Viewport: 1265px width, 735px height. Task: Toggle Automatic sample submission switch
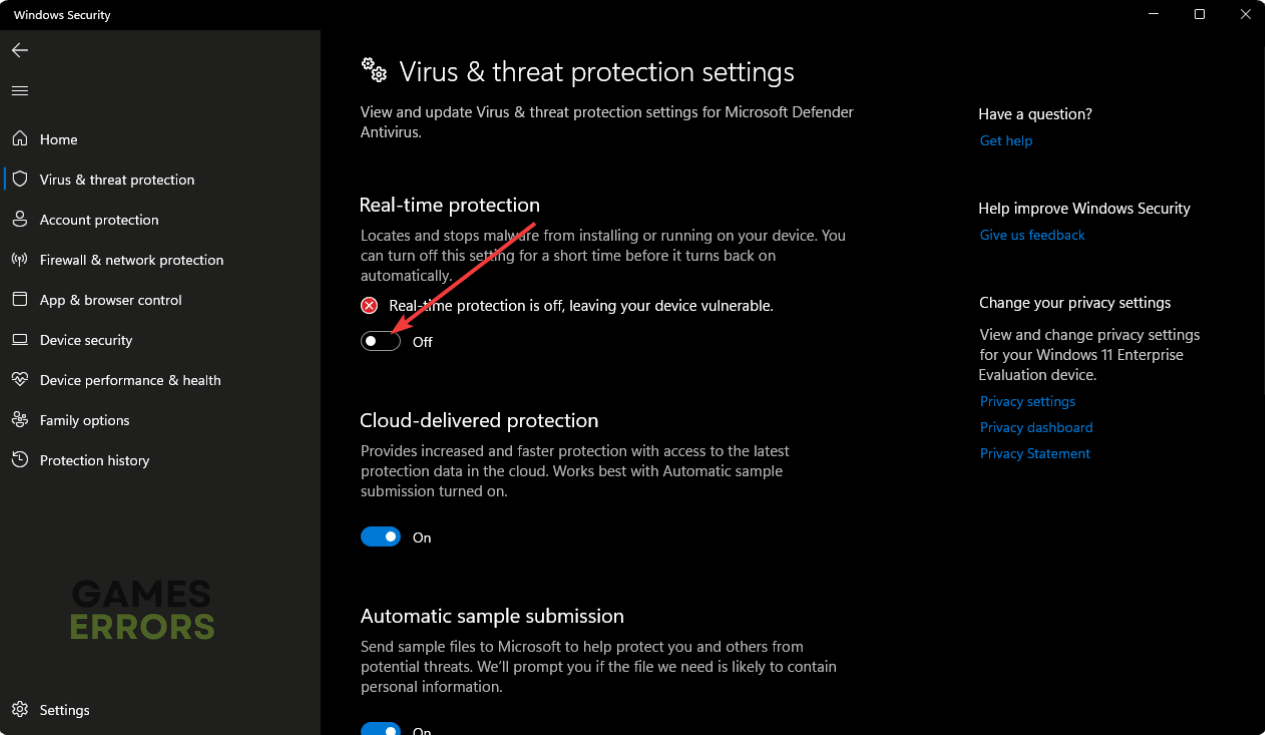[381, 729]
